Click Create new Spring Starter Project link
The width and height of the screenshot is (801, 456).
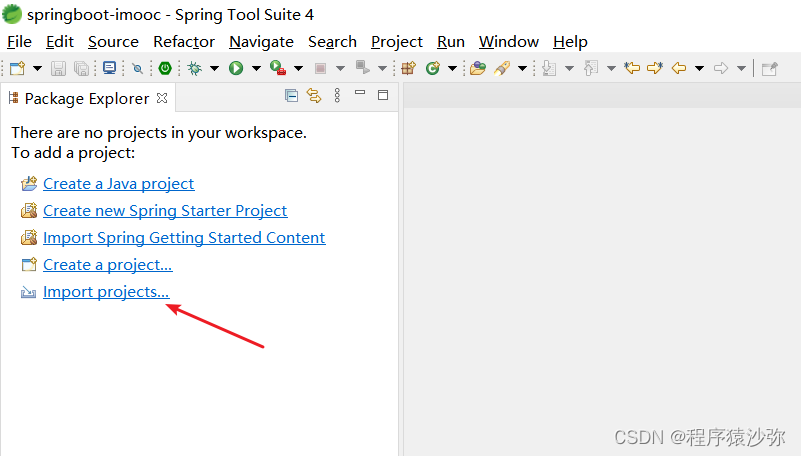point(165,211)
